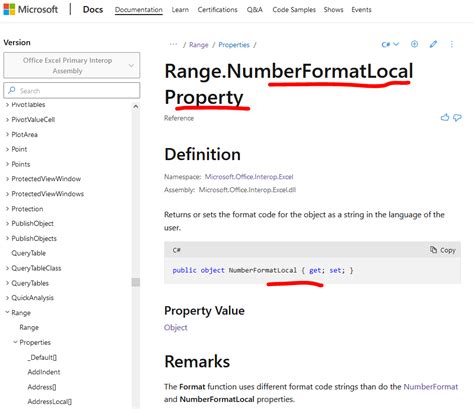Expand the ProtectedViewWindows tree node
The height and width of the screenshot is (409, 474).
7,194
